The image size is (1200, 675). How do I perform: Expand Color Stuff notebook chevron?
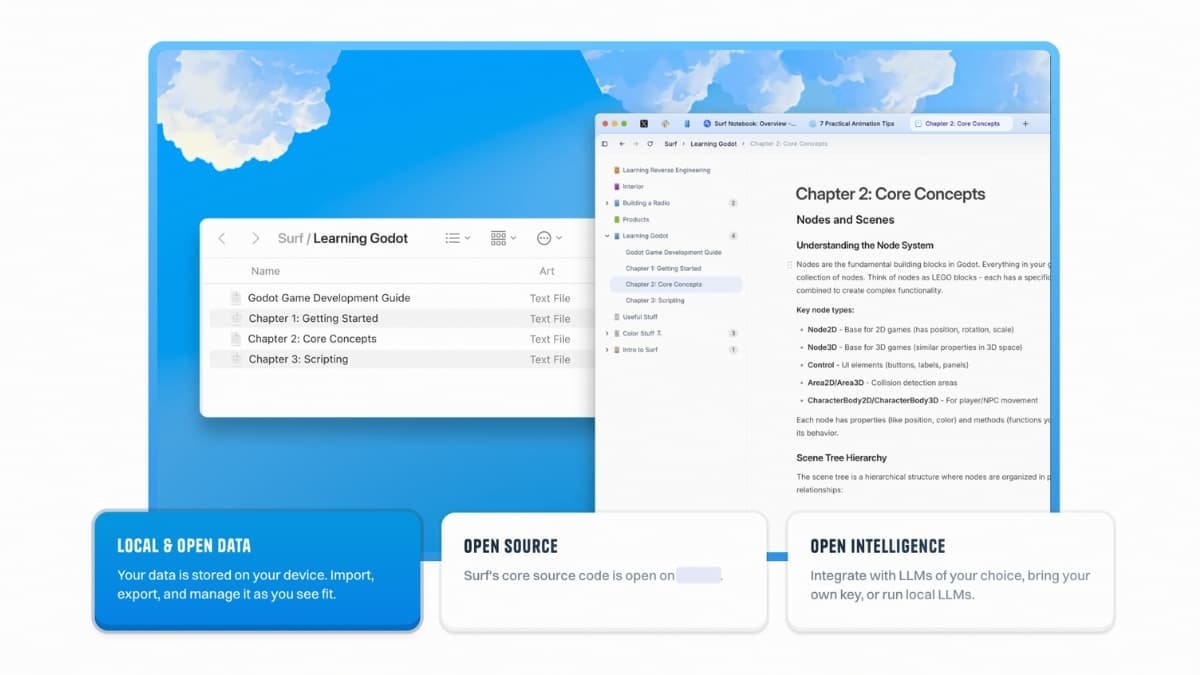point(606,333)
